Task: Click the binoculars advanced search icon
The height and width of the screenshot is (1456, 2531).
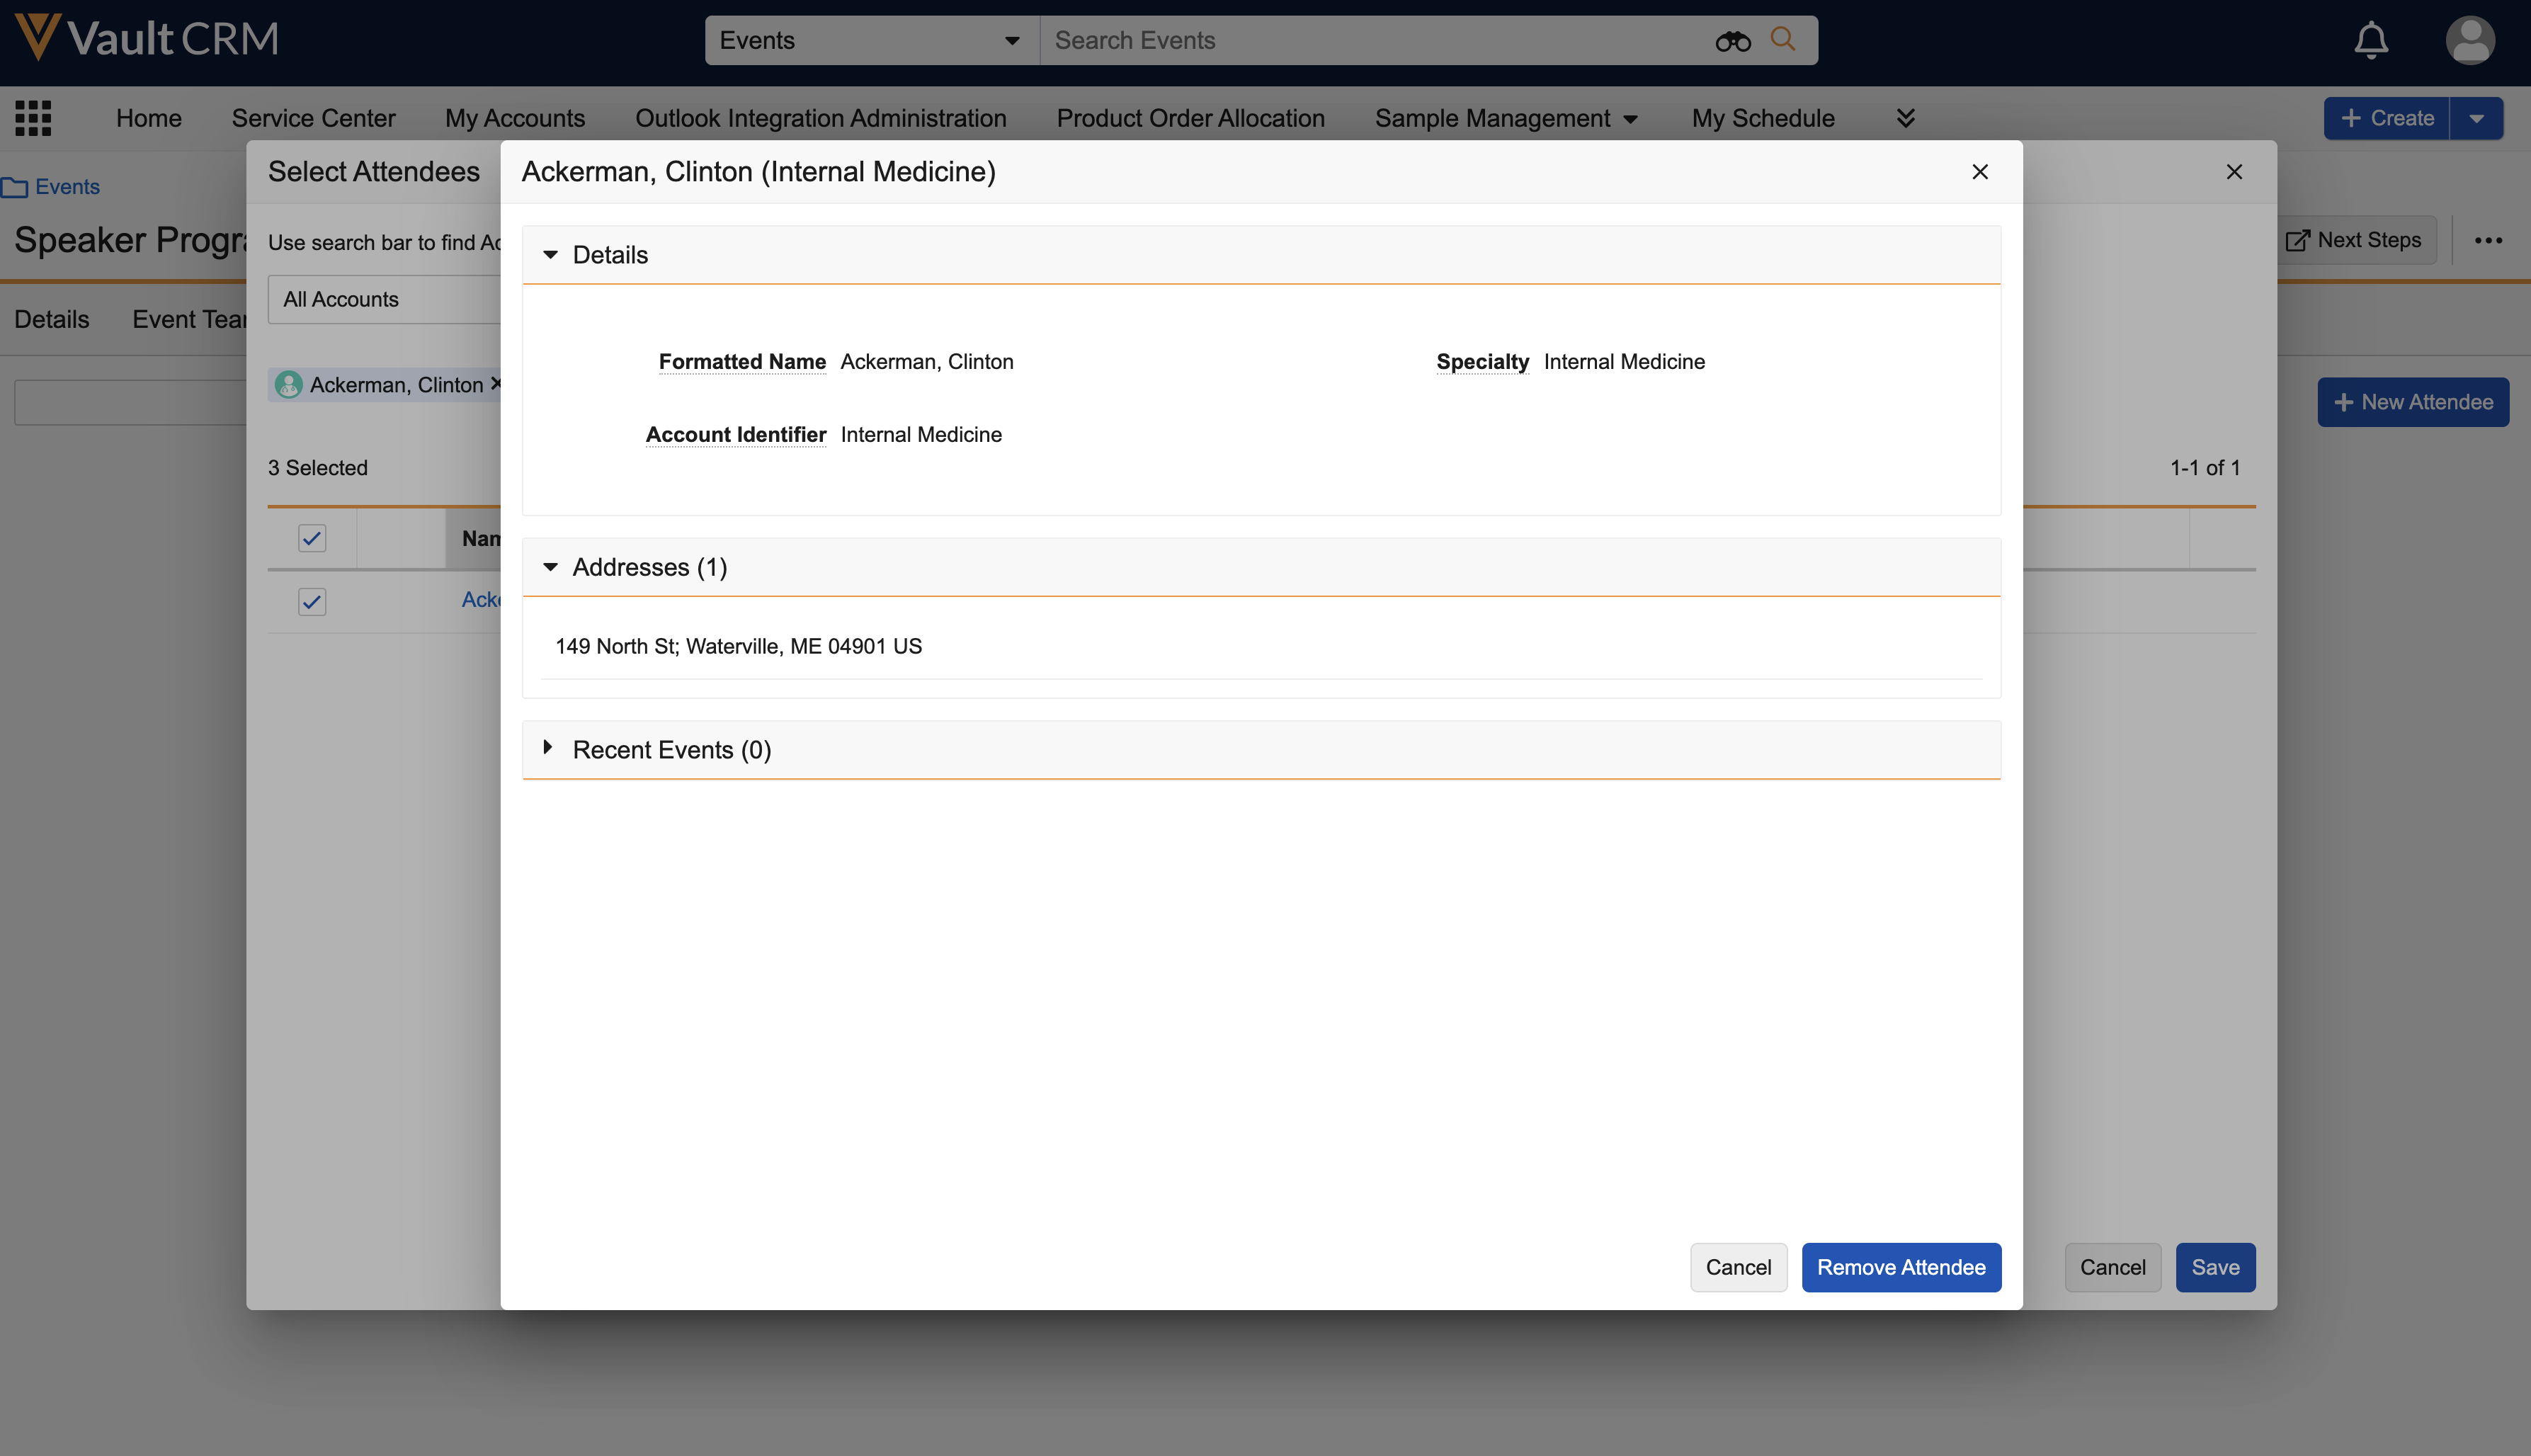Action: pos(1732,41)
